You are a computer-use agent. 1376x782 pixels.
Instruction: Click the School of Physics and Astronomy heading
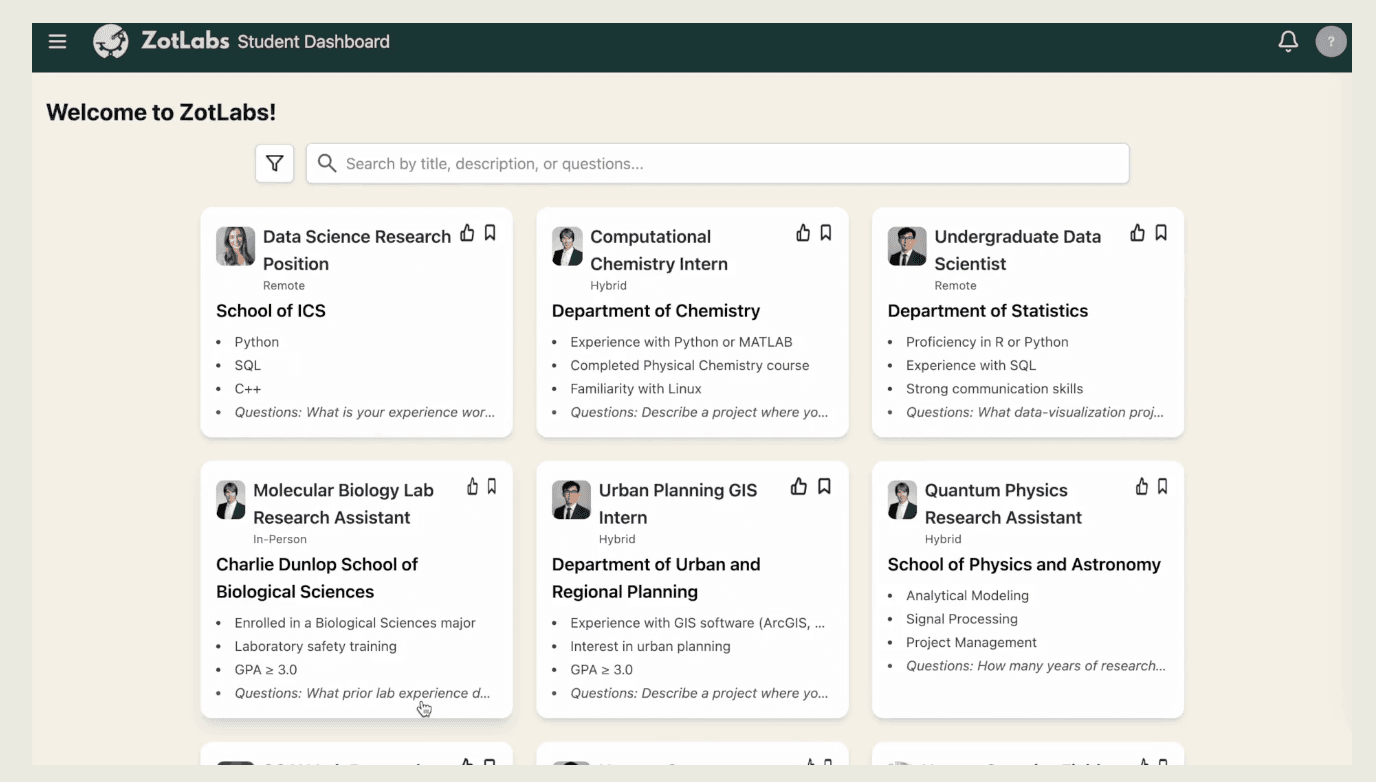pos(1024,564)
